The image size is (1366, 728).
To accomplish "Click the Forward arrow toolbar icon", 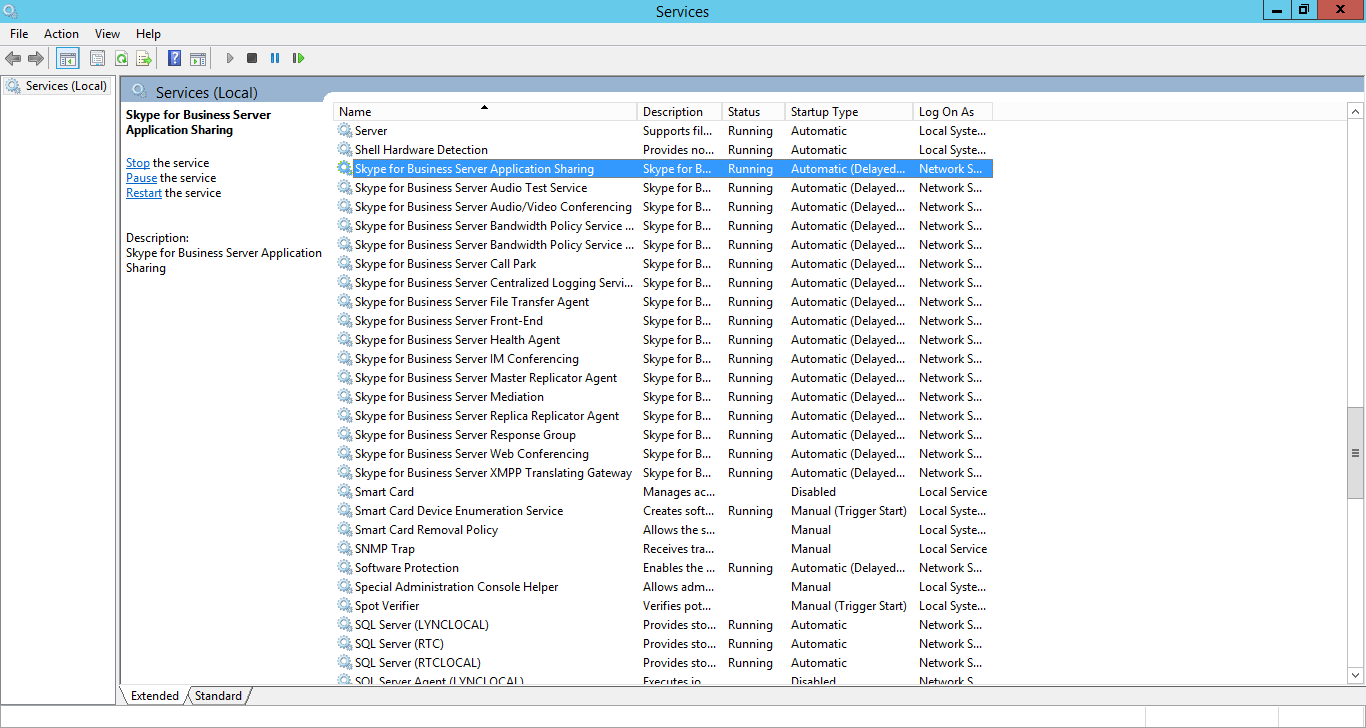I will point(36,58).
